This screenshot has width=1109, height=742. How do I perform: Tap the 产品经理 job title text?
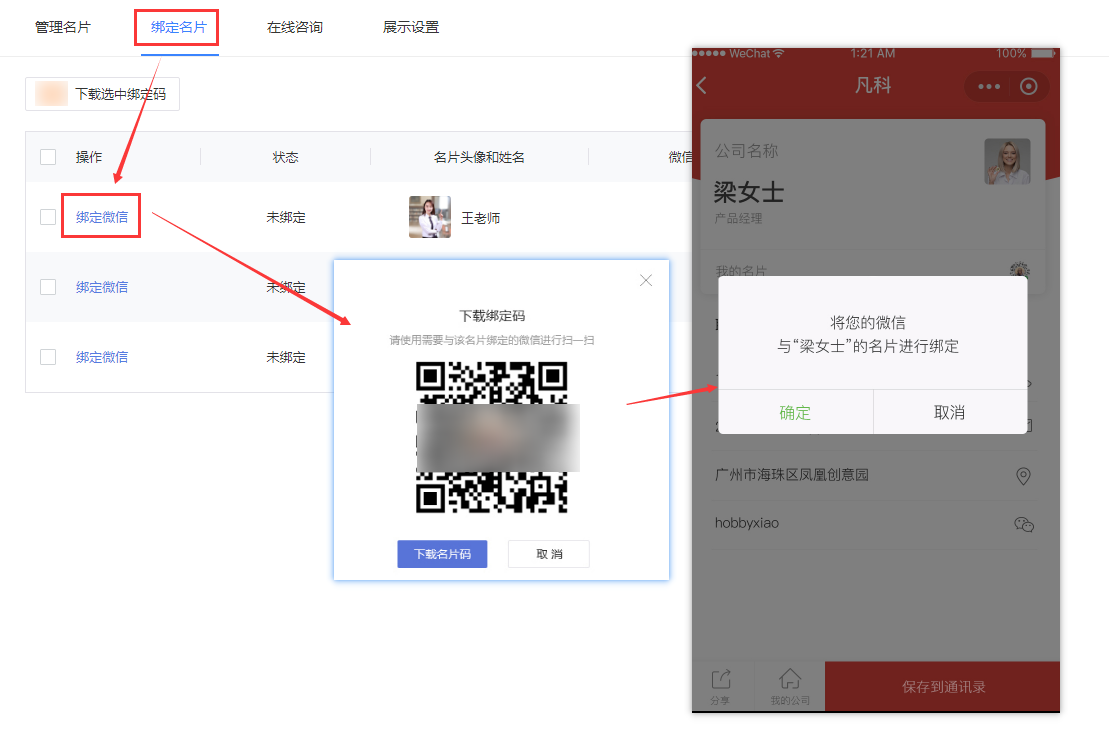pos(738,219)
